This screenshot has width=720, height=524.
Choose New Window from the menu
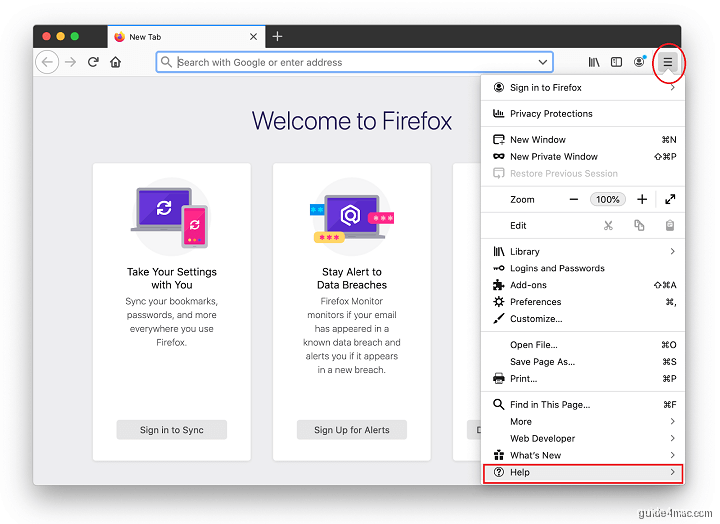pos(583,140)
